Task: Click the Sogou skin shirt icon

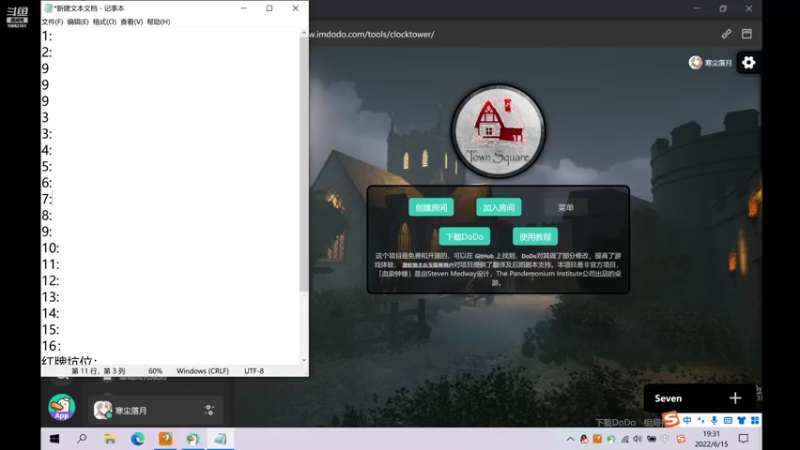Action: click(x=741, y=420)
